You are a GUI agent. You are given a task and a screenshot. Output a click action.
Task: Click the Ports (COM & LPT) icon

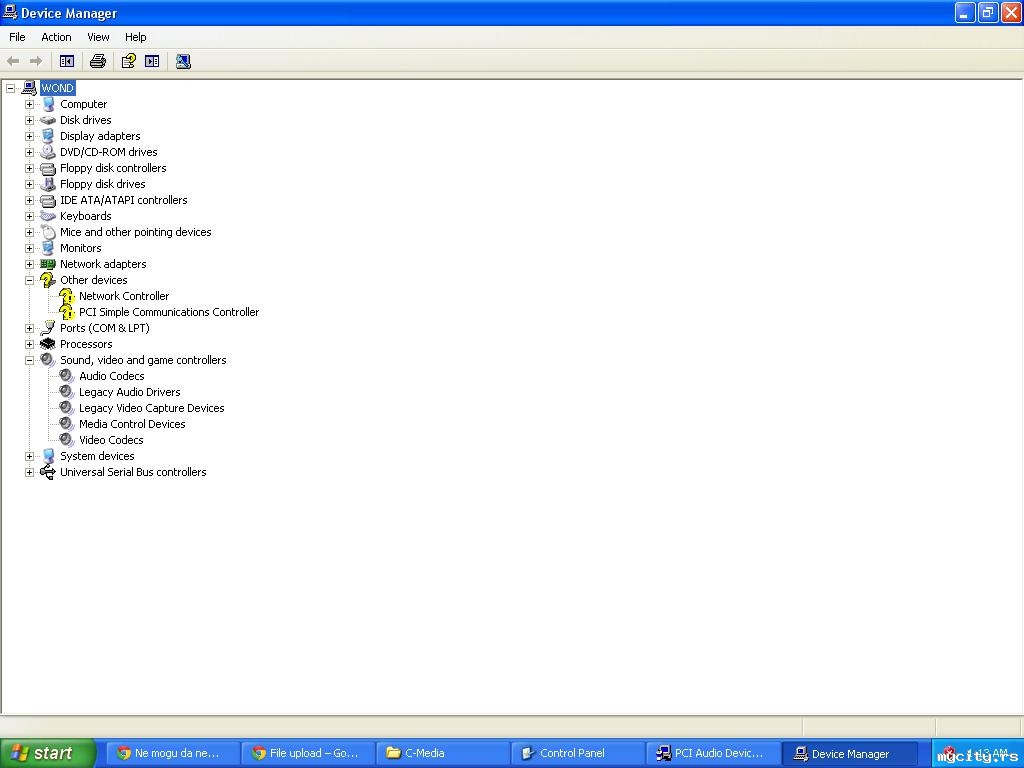[48, 328]
